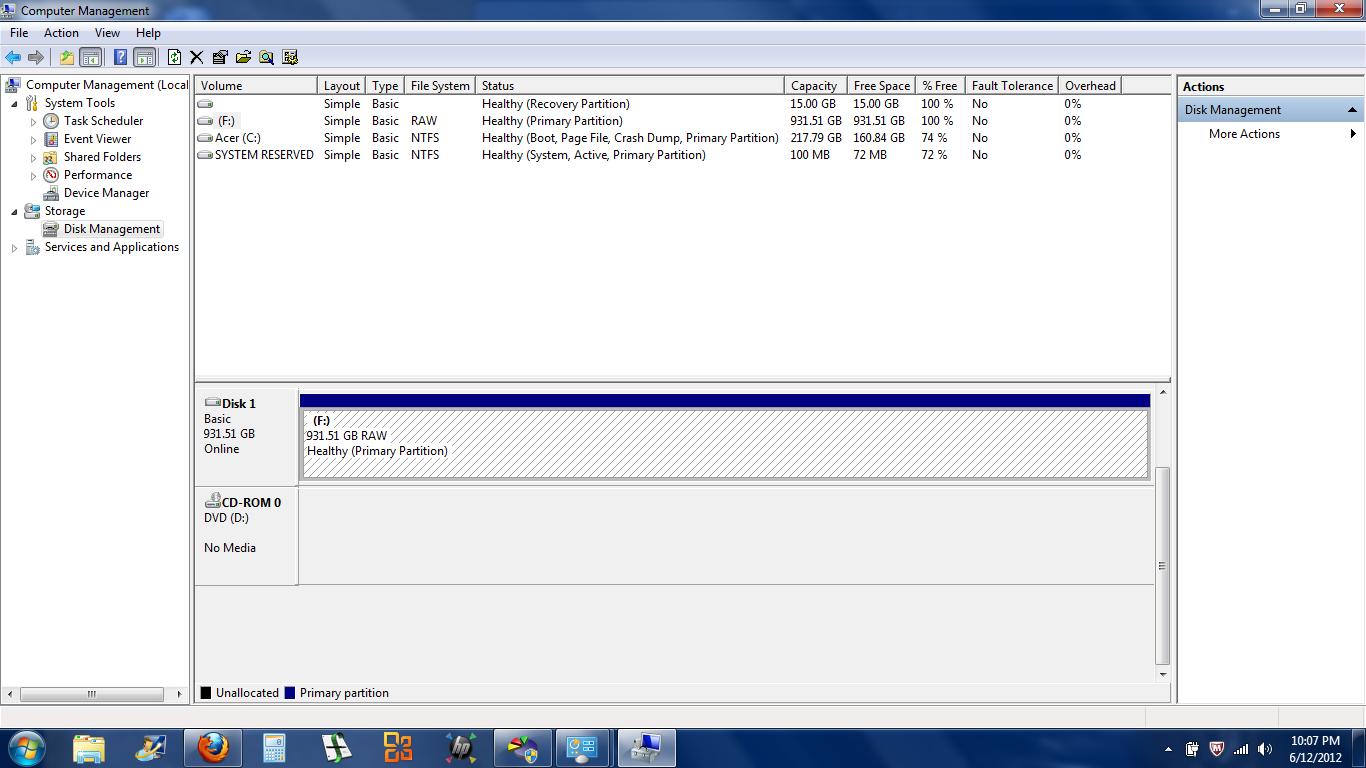Open Microsoft Office from the taskbar
The height and width of the screenshot is (768, 1366).
tap(398, 748)
